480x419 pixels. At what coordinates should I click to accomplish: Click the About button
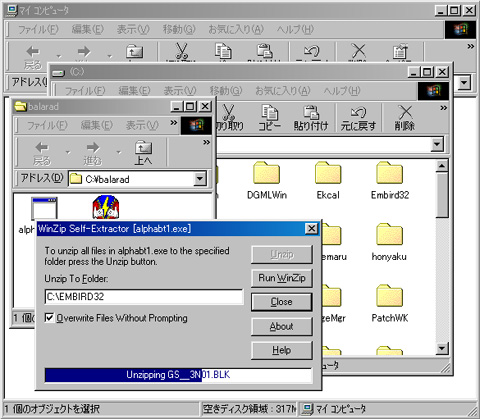pos(282,326)
